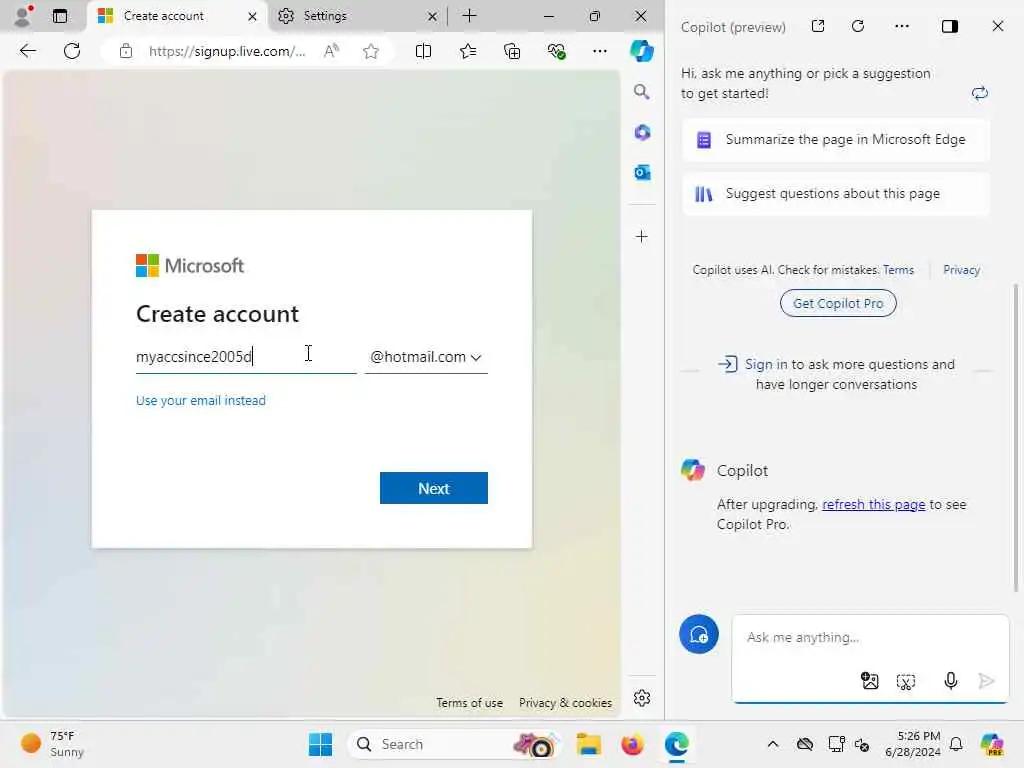Click the new email username field
Viewport: 1024px width, 768px height.
coord(246,357)
